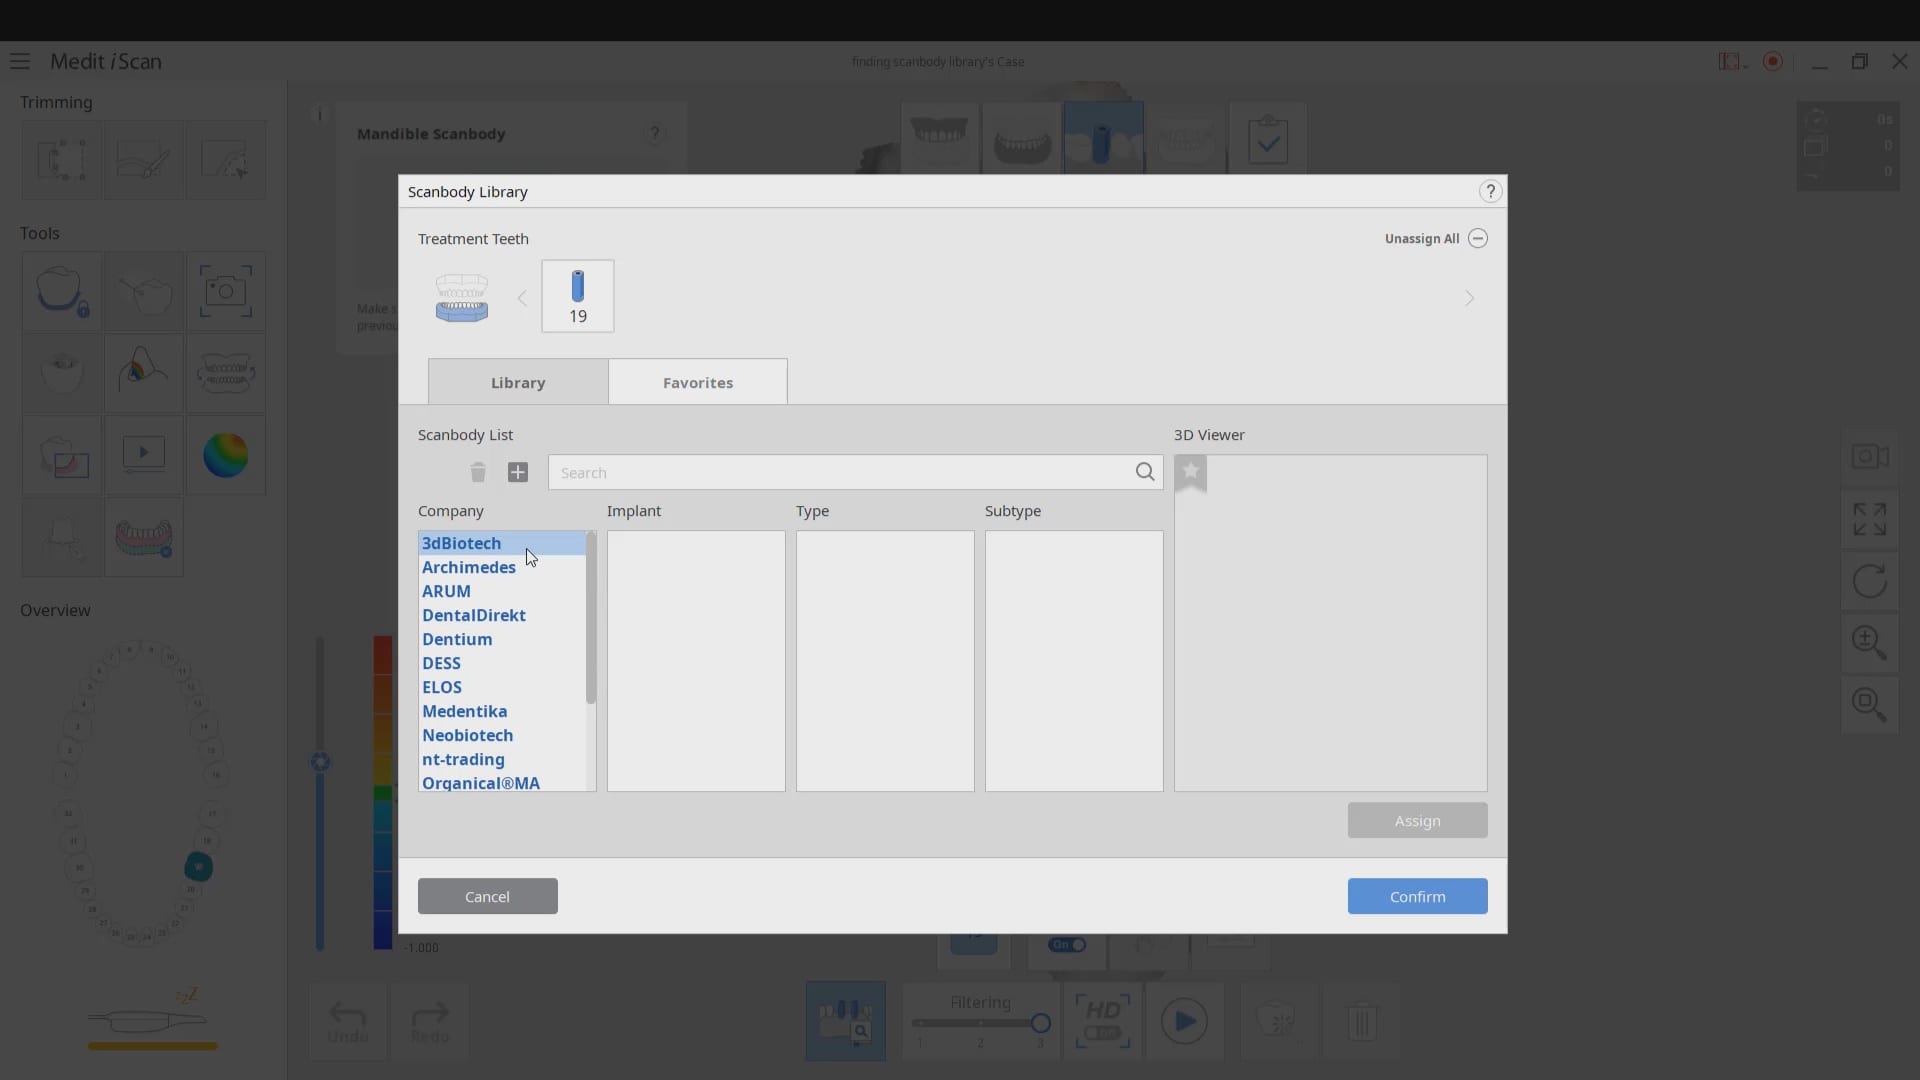This screenshot has width=1920, height=1080.
Task: Go to next treatment tooth arrow
Action: 1469,298
